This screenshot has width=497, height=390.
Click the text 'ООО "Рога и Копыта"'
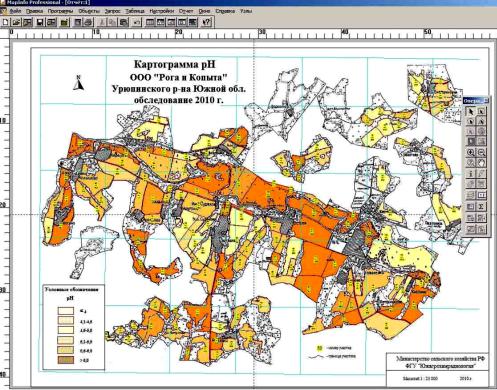(178, 77)
